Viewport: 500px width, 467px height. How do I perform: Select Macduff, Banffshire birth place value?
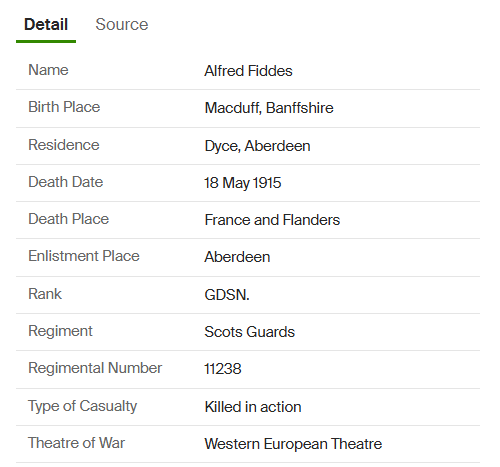click(x=269, y=108)
